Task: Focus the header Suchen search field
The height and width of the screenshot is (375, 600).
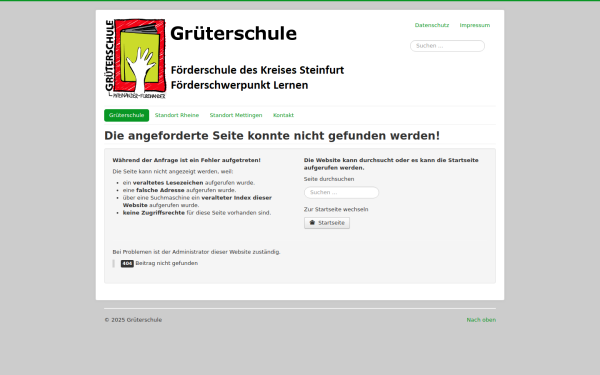Action: click(447, 46)
